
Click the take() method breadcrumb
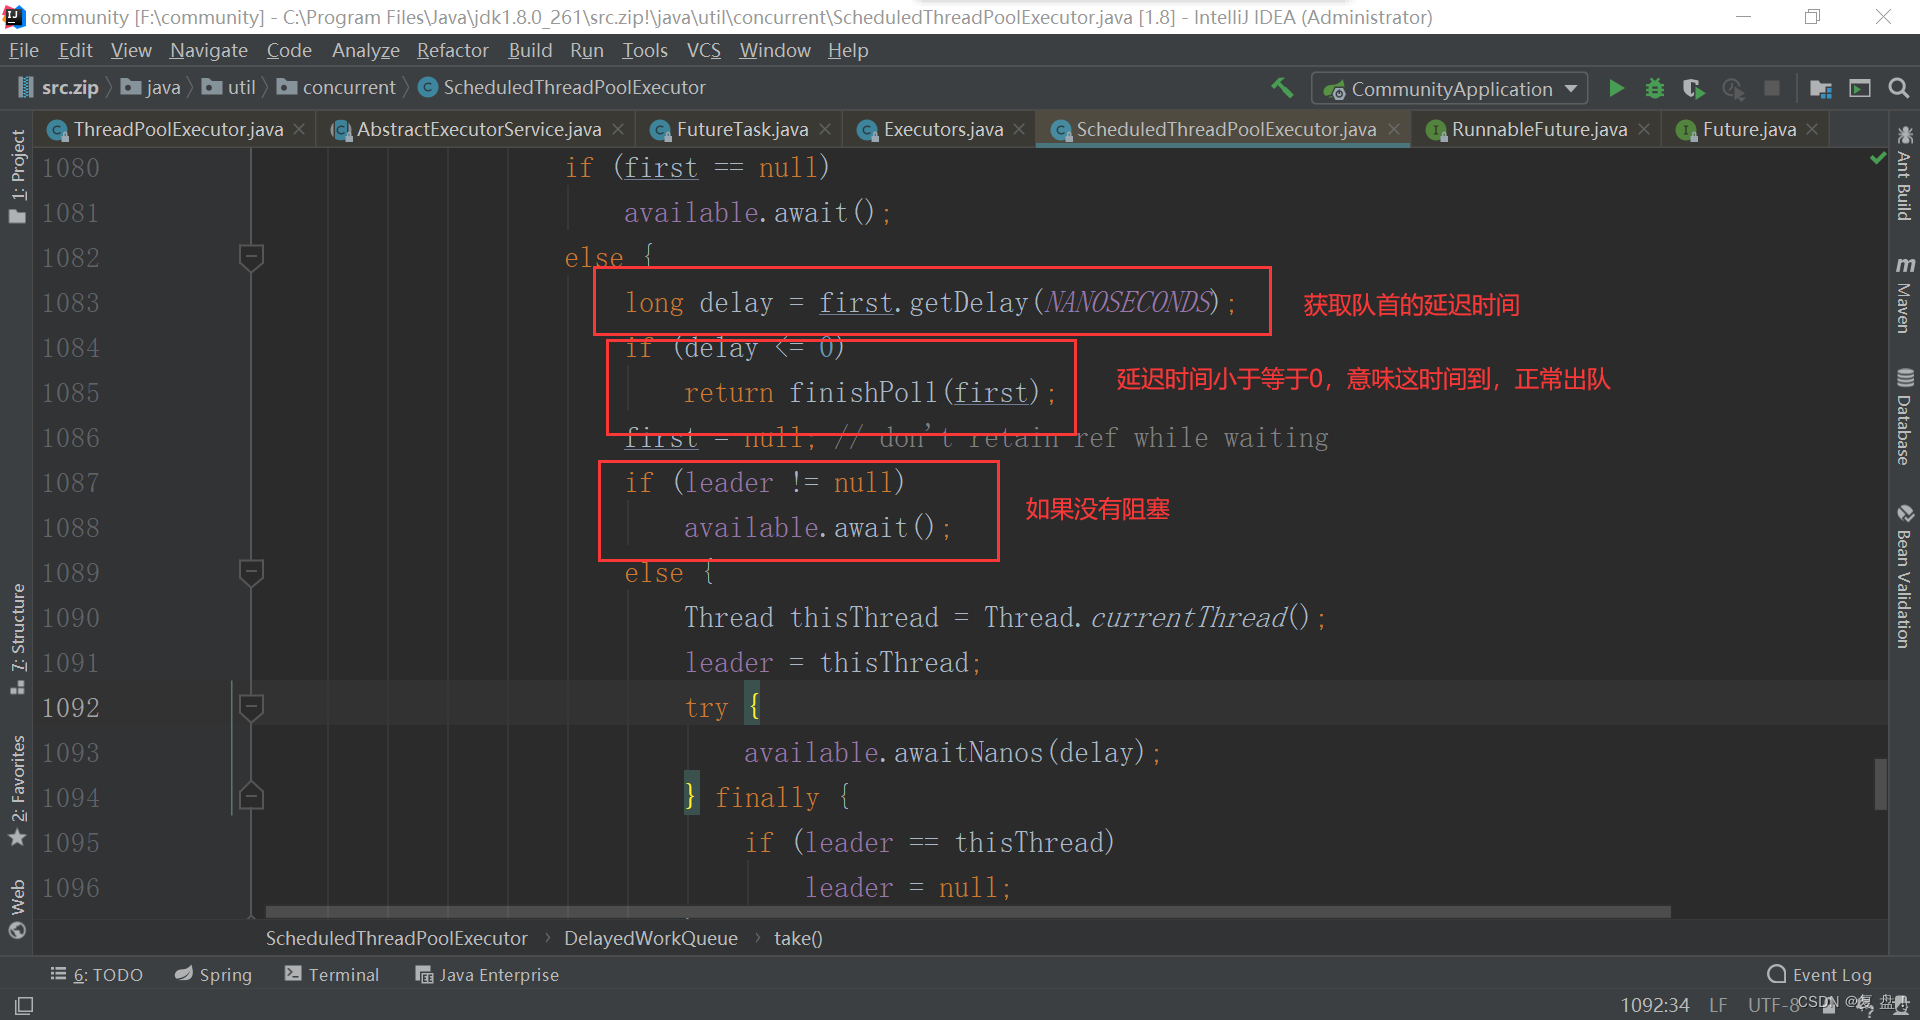pos(798,938)
